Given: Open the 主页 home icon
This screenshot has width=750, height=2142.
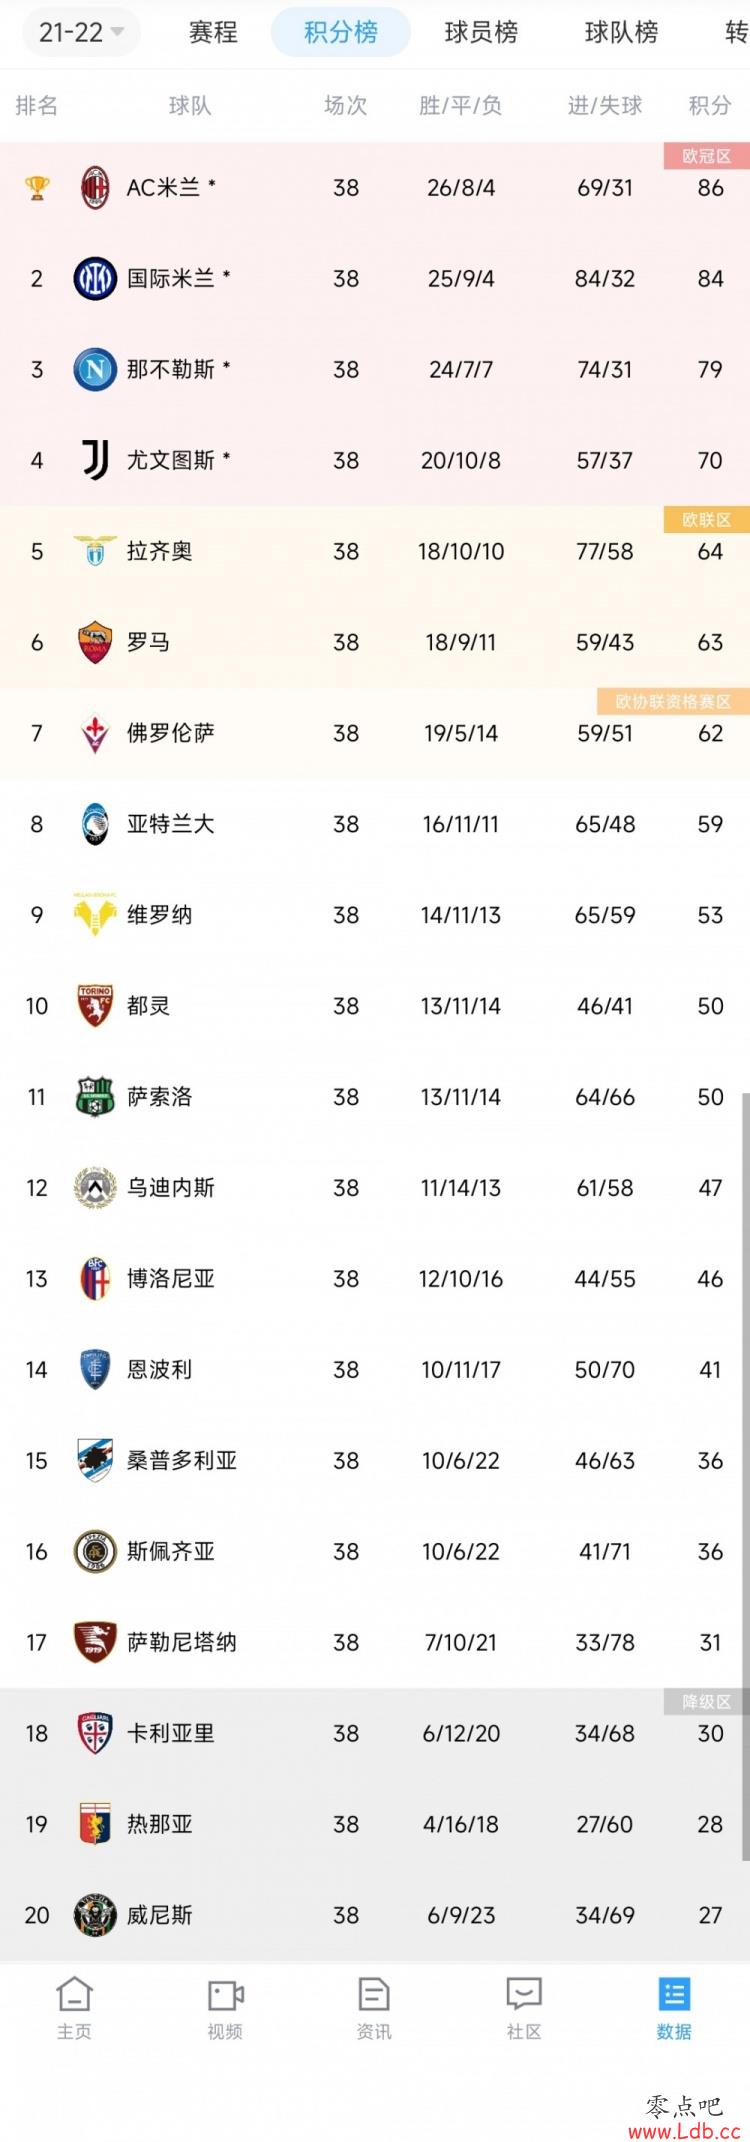Looking at the screenshot, I should tap(74, 2008).
